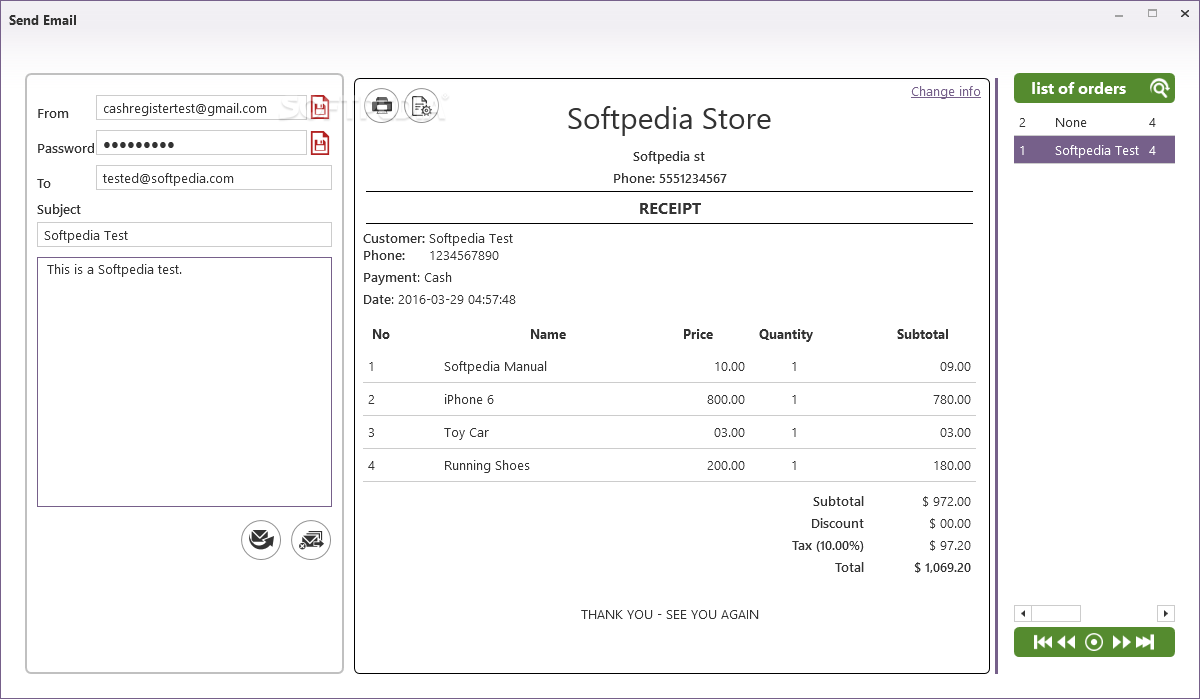Viewport: 1200px width, 699px height.
Task: Click the Price column header
Action: click(698, 335)
